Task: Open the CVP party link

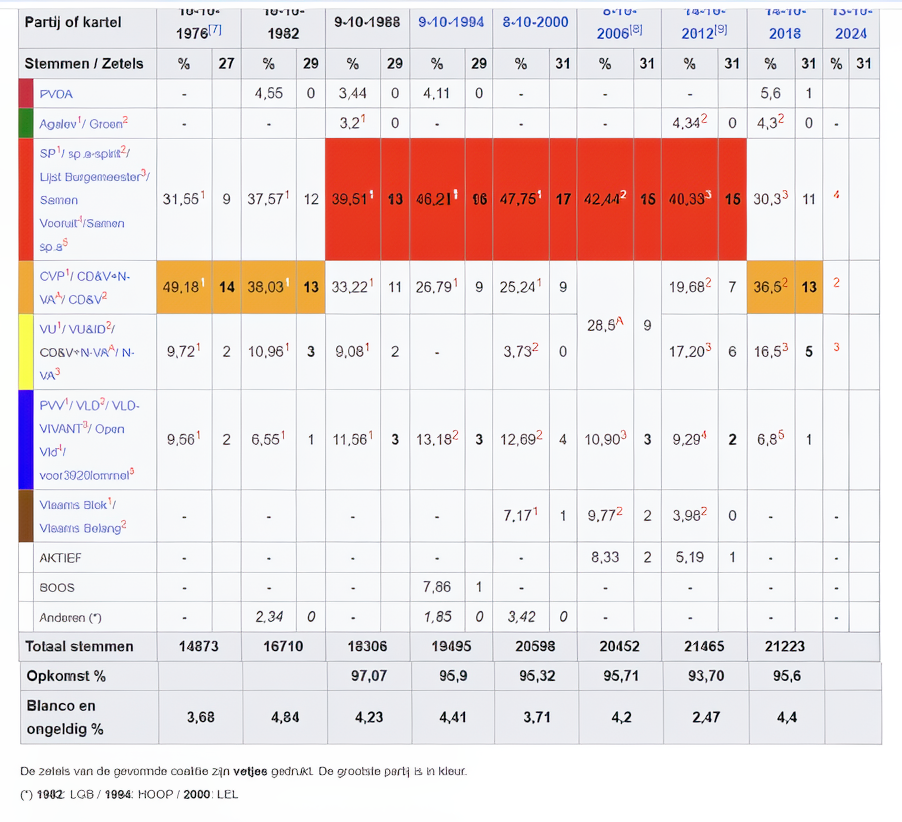Action: pos(52,276)
